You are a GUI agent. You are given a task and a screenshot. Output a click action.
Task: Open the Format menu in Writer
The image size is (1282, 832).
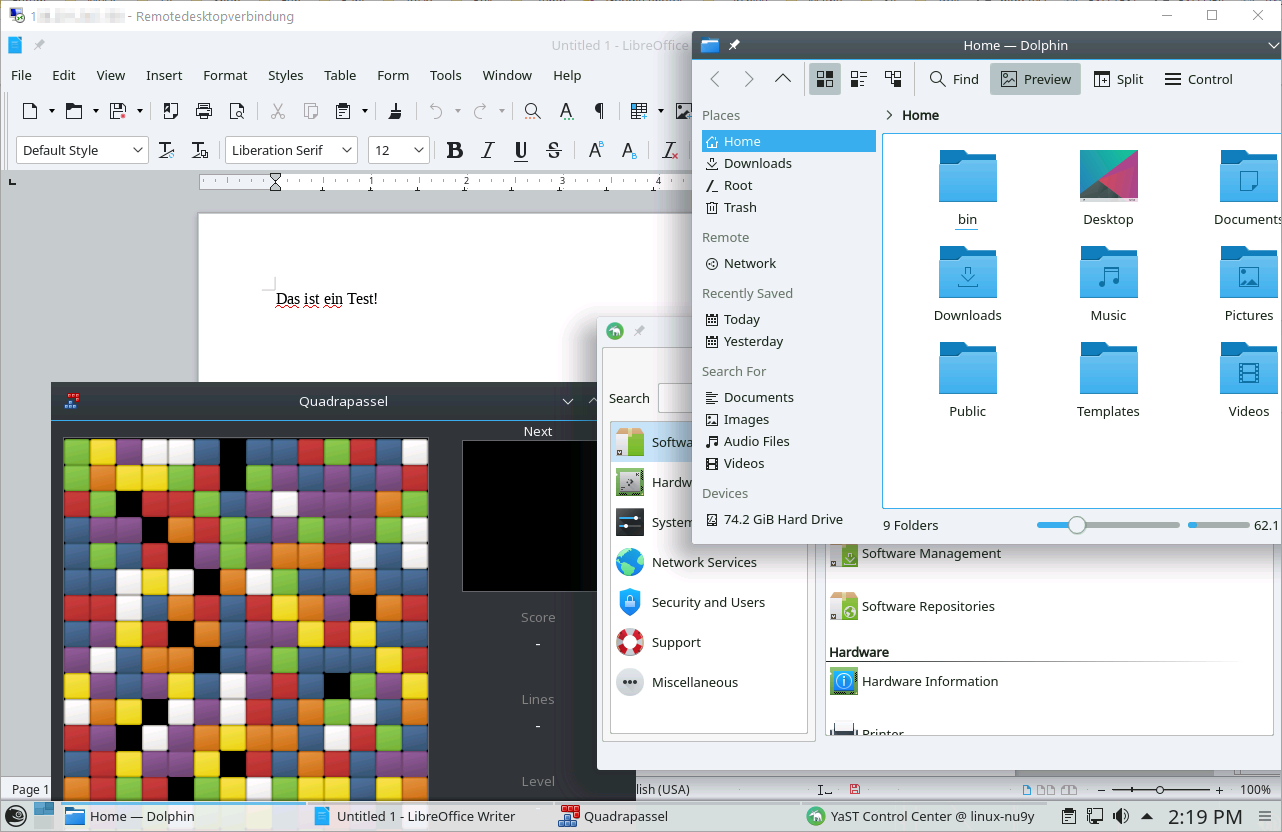(225, 75)
